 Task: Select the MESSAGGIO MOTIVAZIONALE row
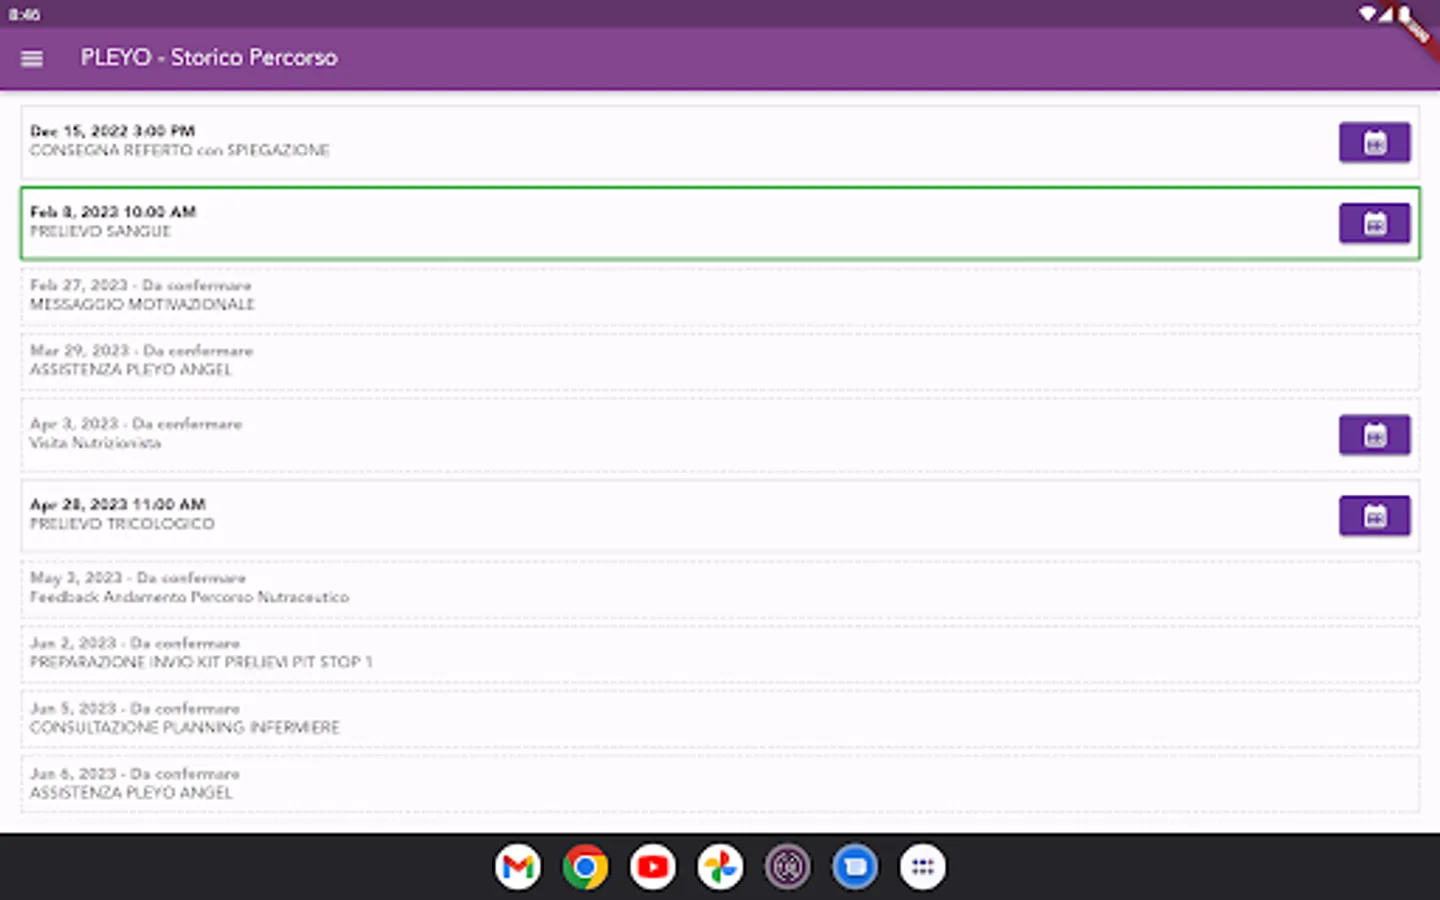(x=720, y=296)
